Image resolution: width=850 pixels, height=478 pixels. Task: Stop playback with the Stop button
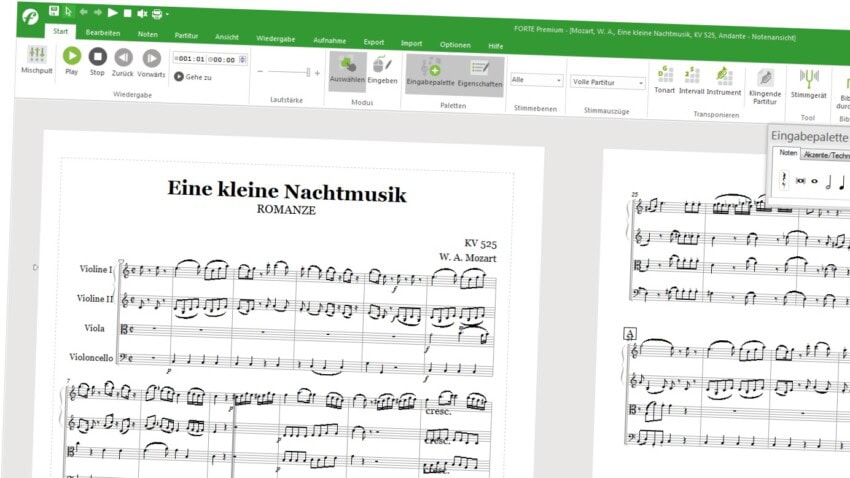(x=97, y=59)
